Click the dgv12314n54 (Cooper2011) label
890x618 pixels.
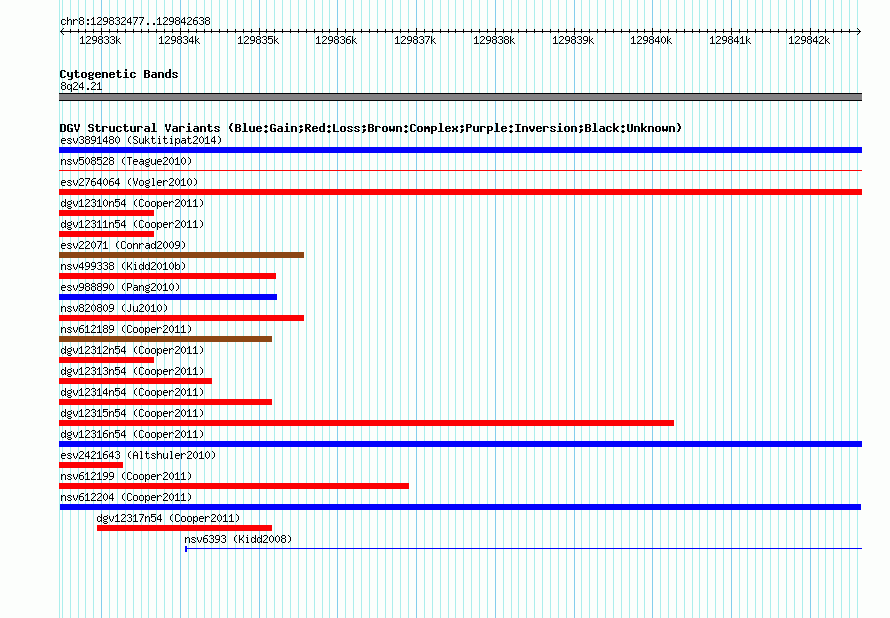[x=132, y=392]
